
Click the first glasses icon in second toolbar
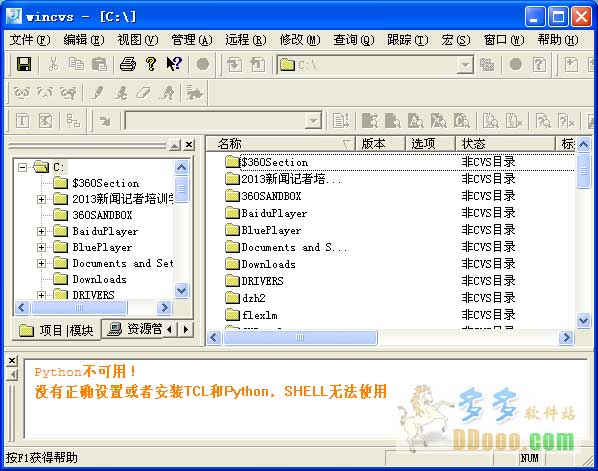pos(22,92)
